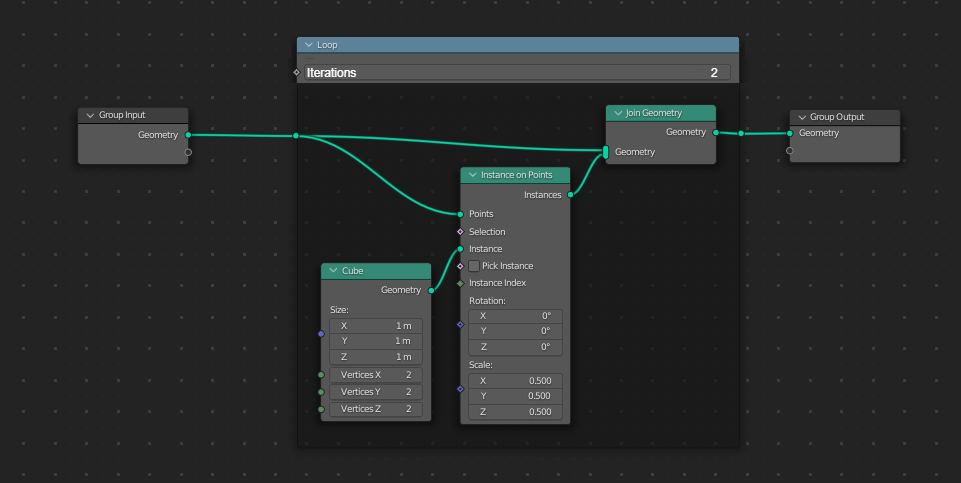
Task: Click the Rotation X field
Action: (x=515, y=316)
